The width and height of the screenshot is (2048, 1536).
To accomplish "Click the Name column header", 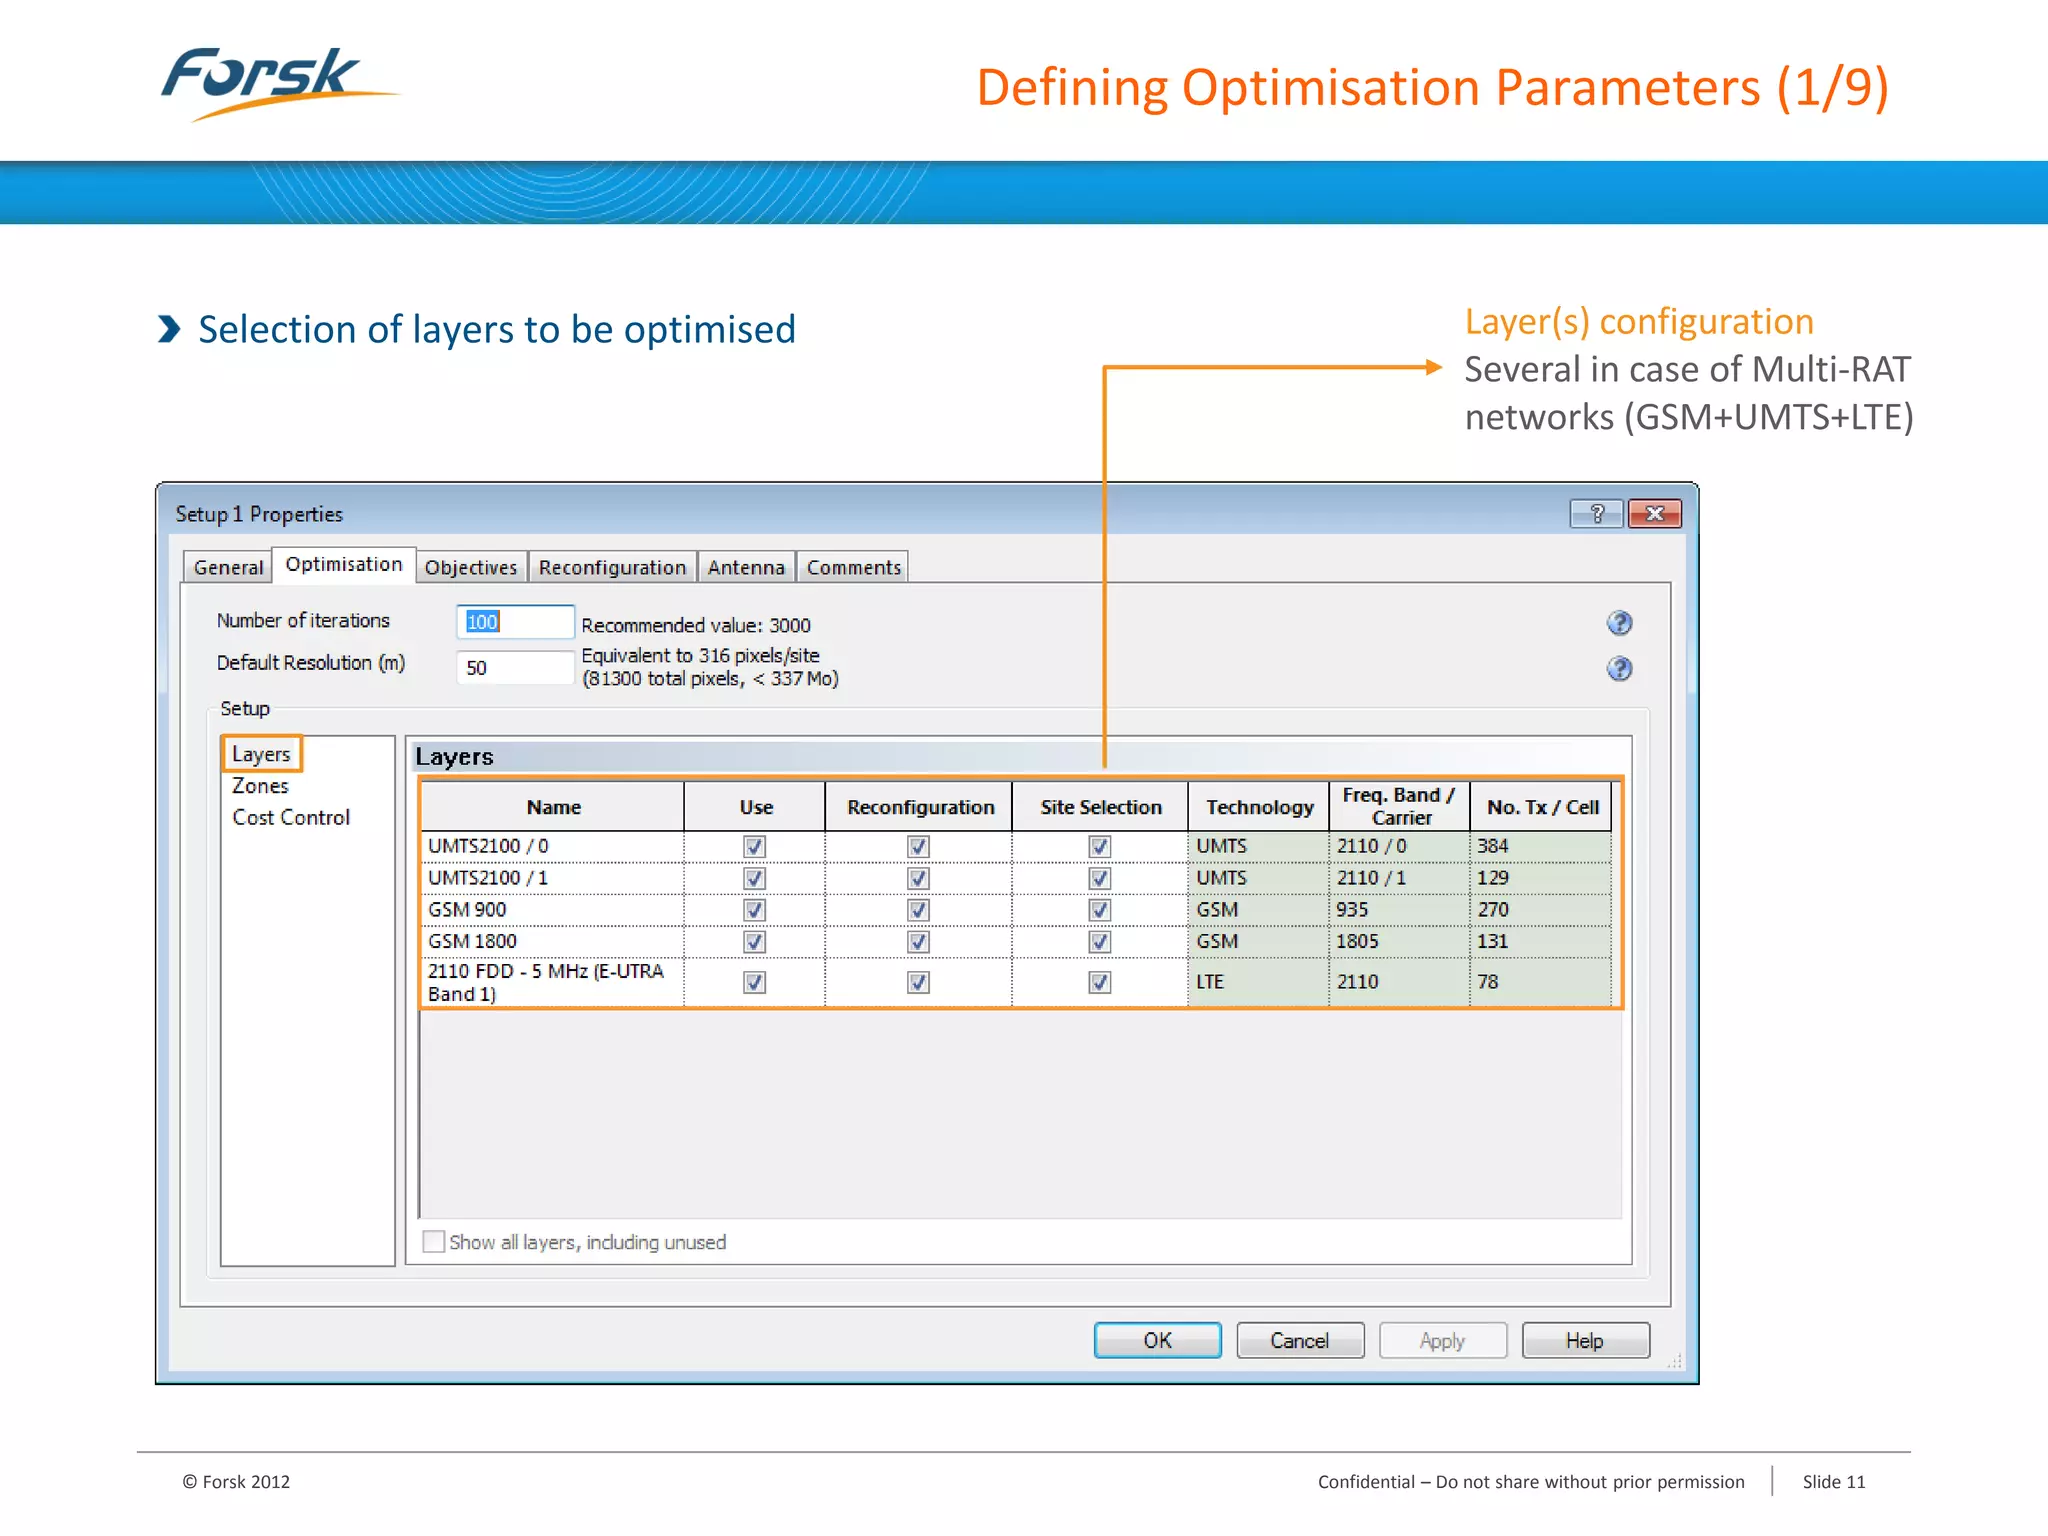I will tap(553, 807).
